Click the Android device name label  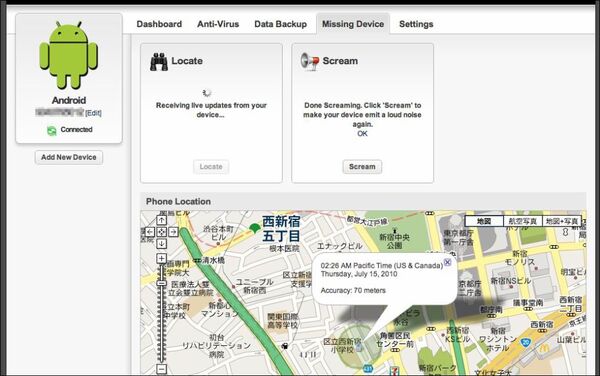69,101
